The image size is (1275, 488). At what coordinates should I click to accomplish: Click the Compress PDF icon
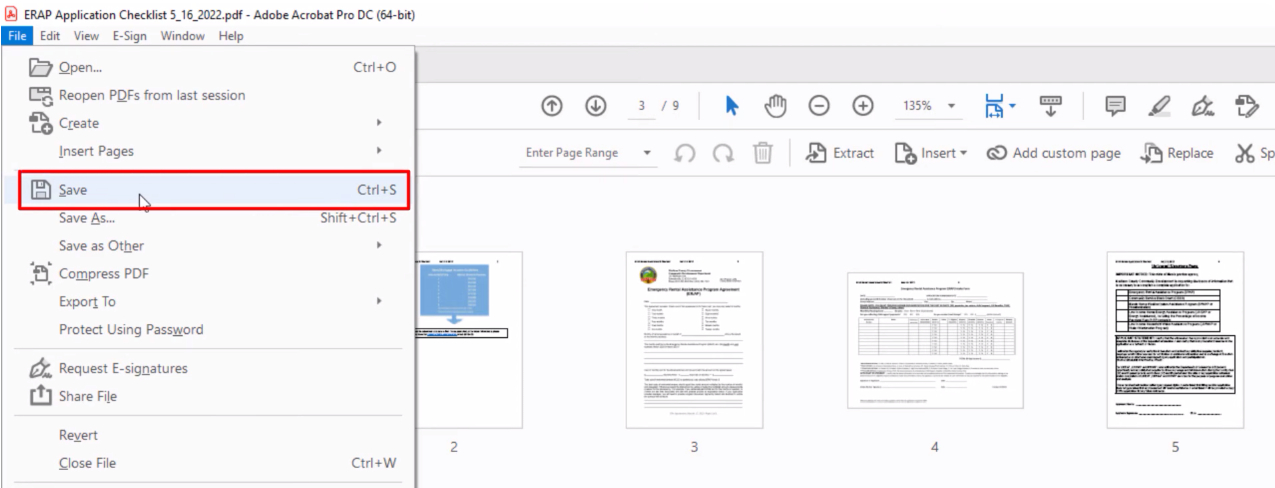pos(40,273)
